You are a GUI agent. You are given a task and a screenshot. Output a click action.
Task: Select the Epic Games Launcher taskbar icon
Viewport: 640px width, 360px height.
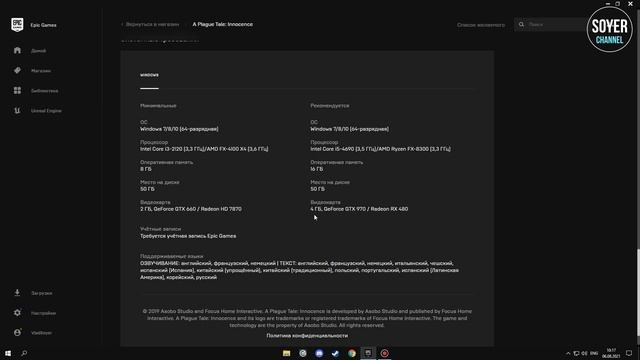pos(368,353)
